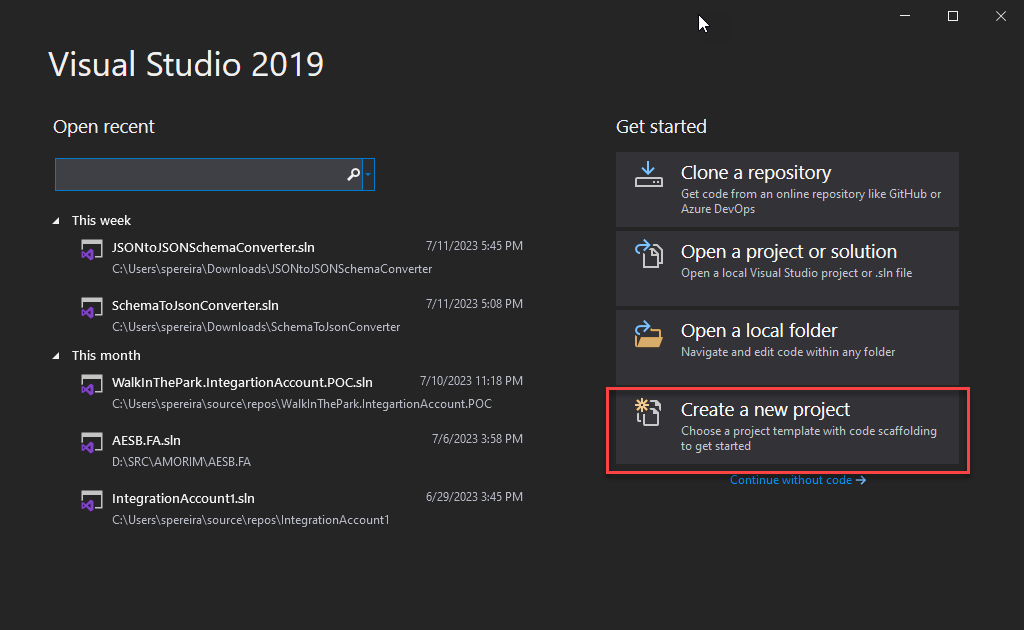Click the Clone a repository download icon
This screenshot has height=630, width=1024.
tap(648, 175)
